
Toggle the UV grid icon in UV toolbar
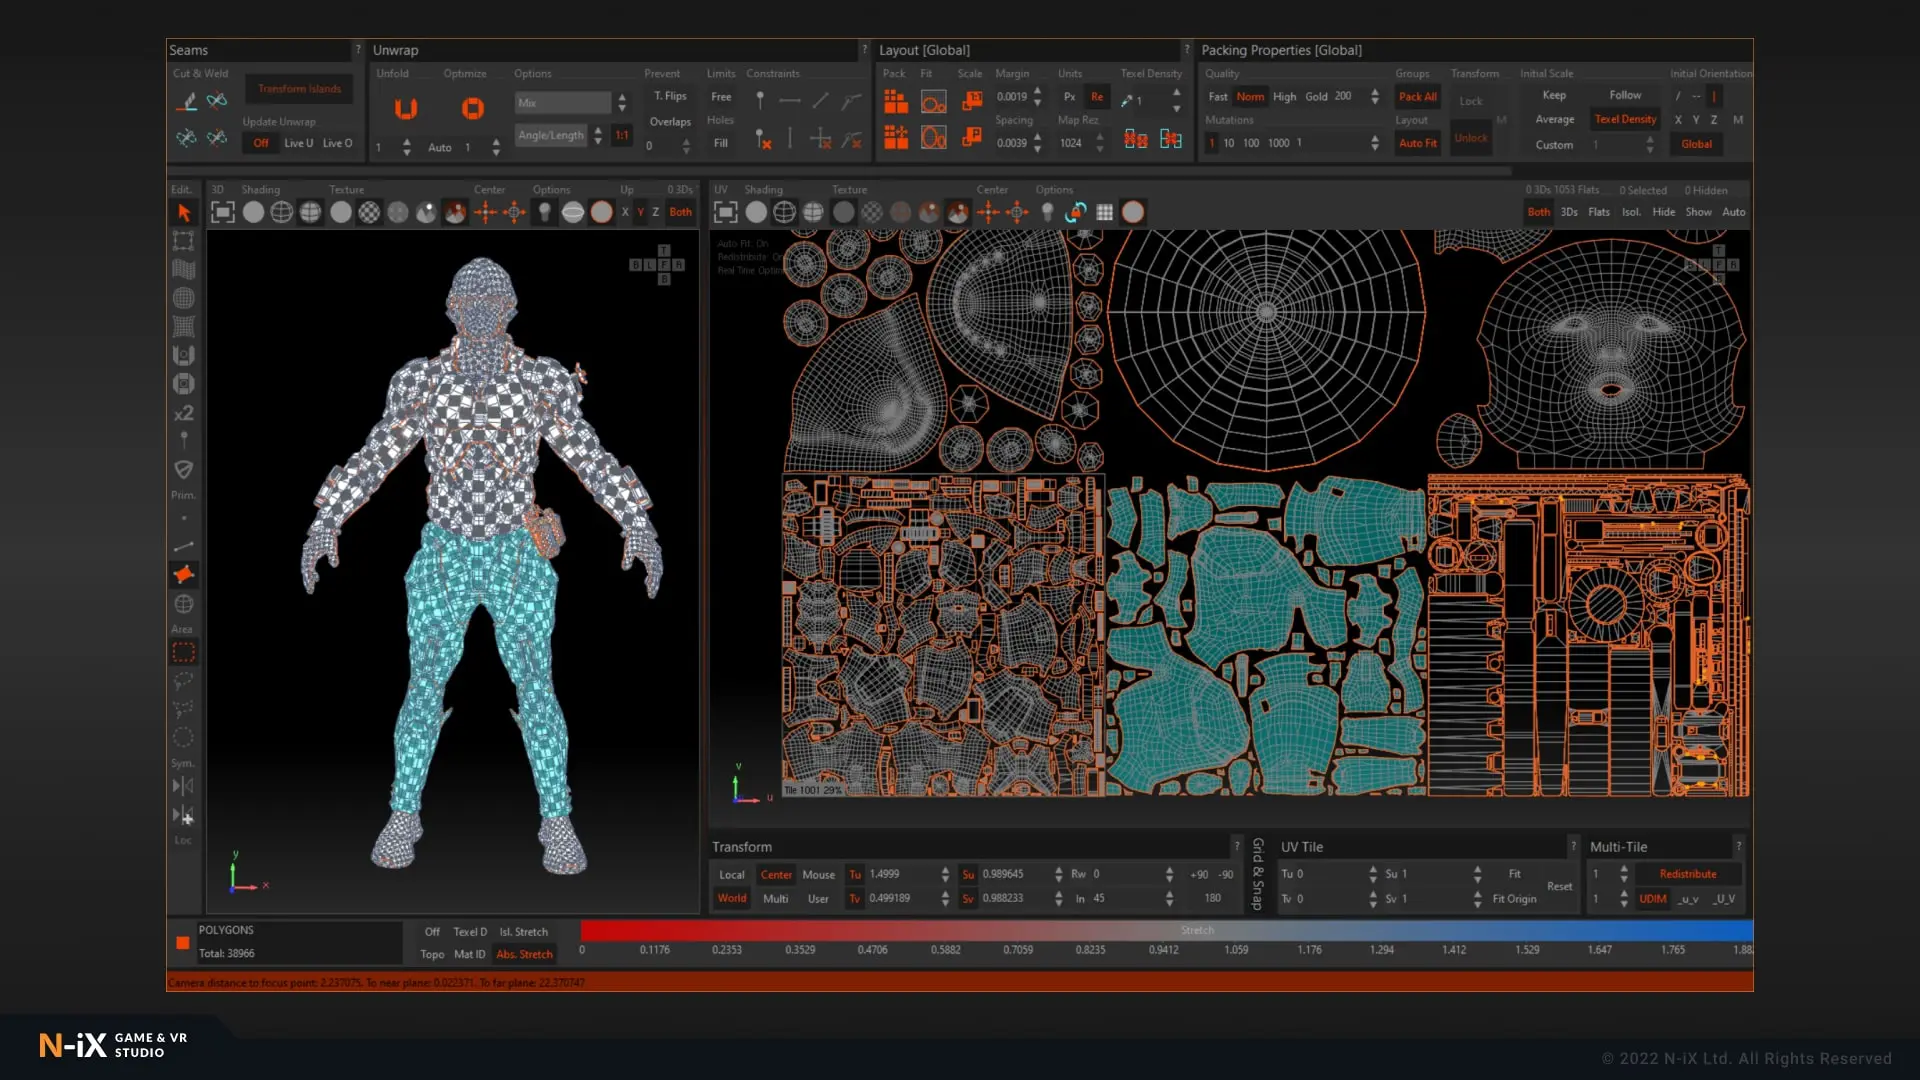pos(1104,212)
